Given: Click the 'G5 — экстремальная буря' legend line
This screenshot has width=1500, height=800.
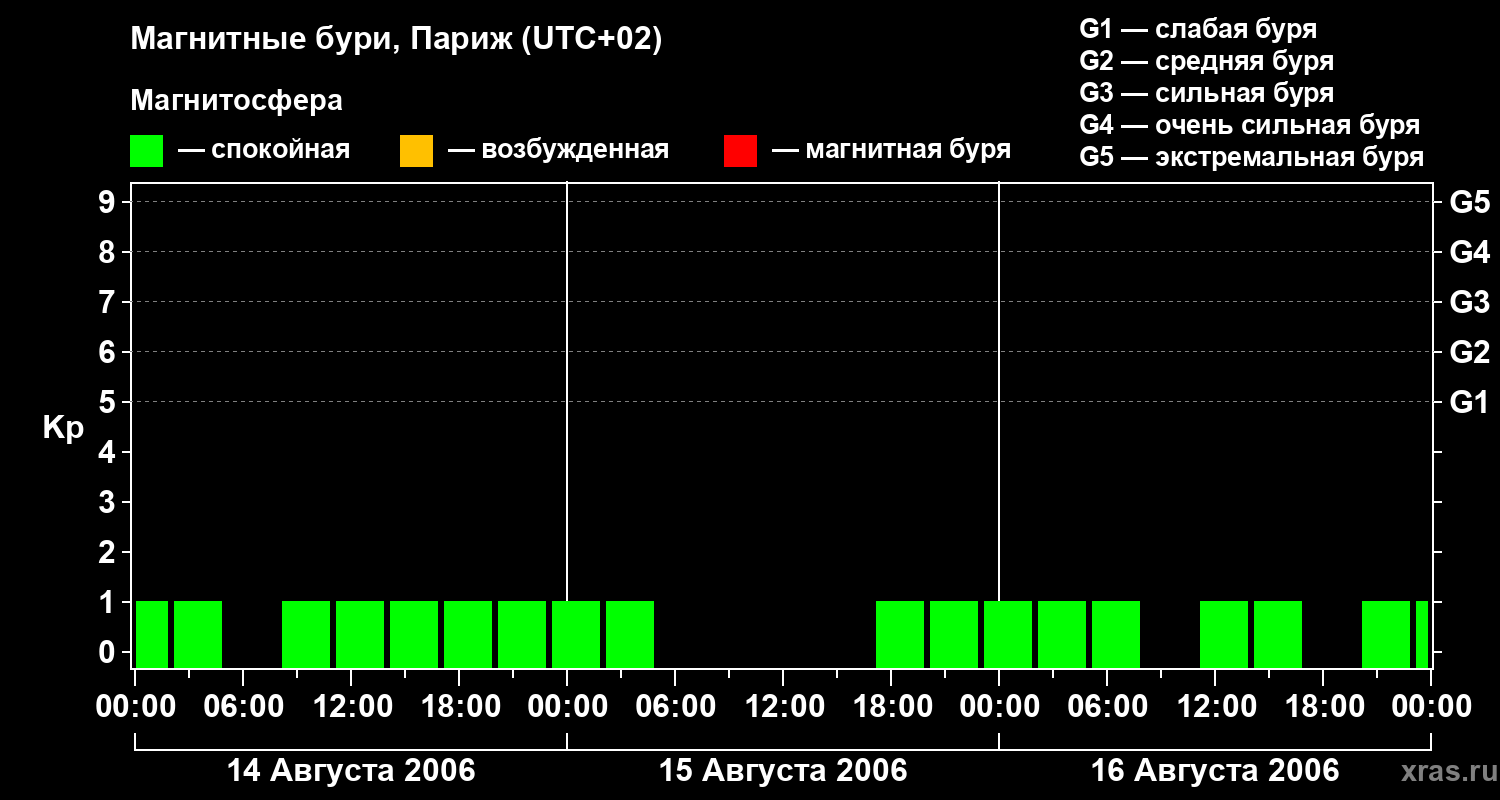Looking at the screenshot, I should tap(1252, 157).
